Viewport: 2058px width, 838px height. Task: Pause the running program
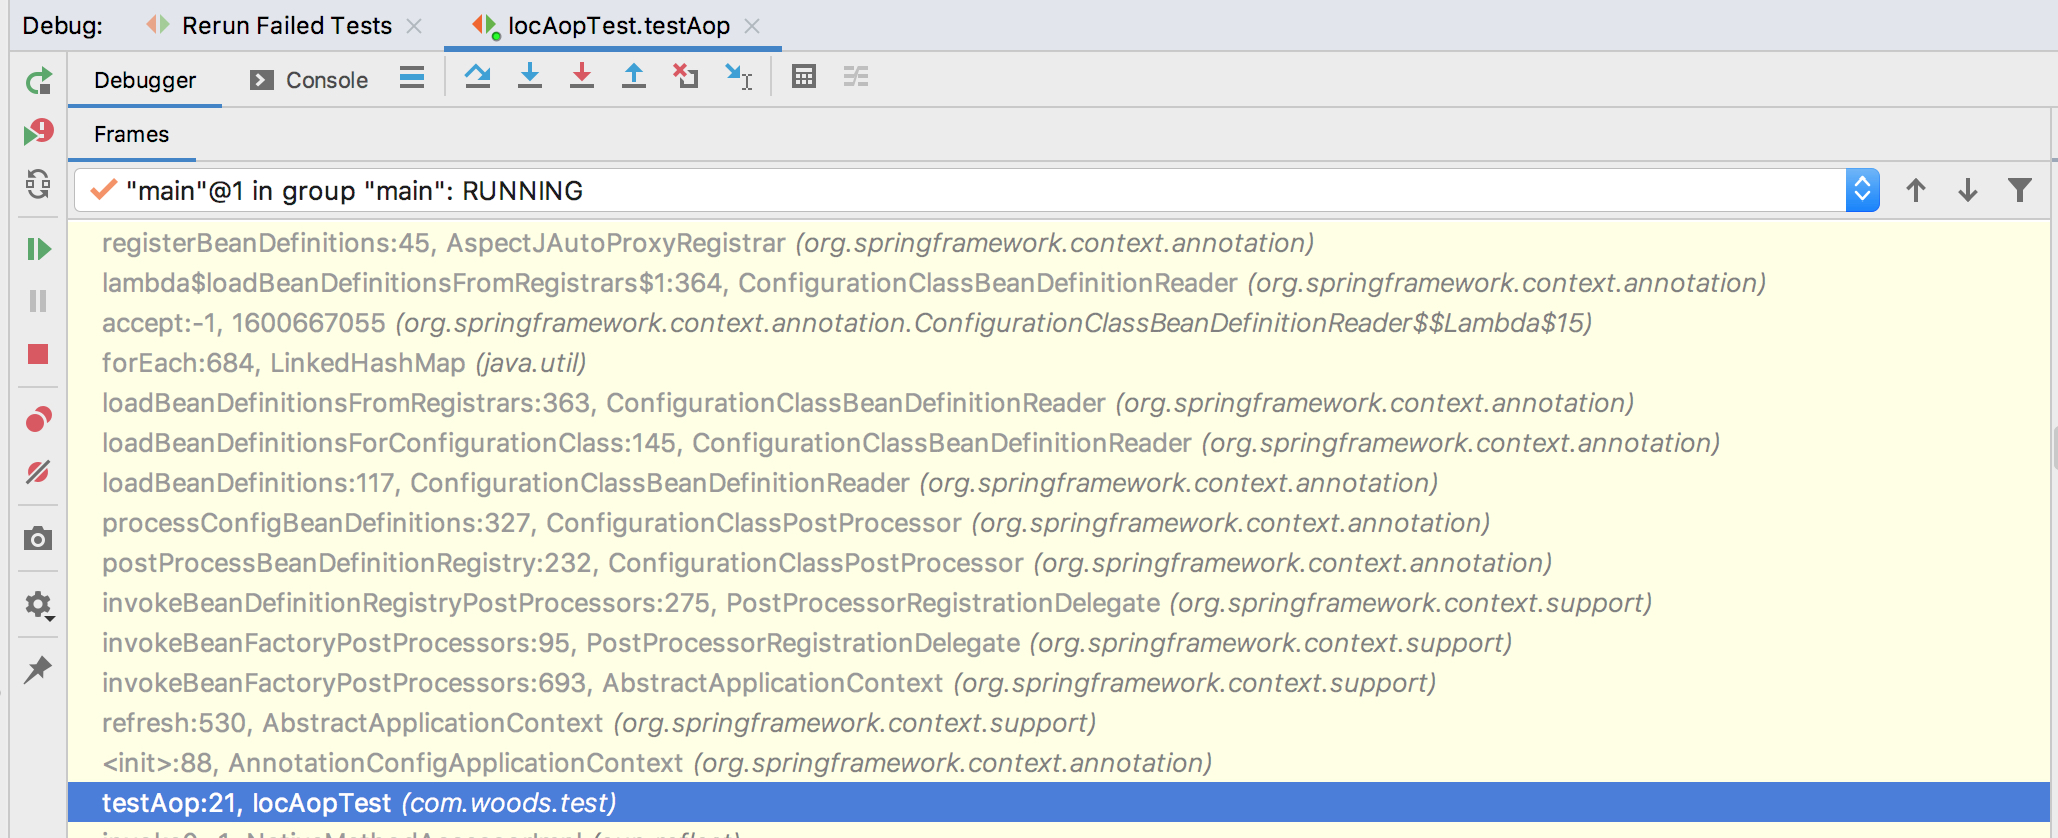pyautogui.click(x=38, y=301)
